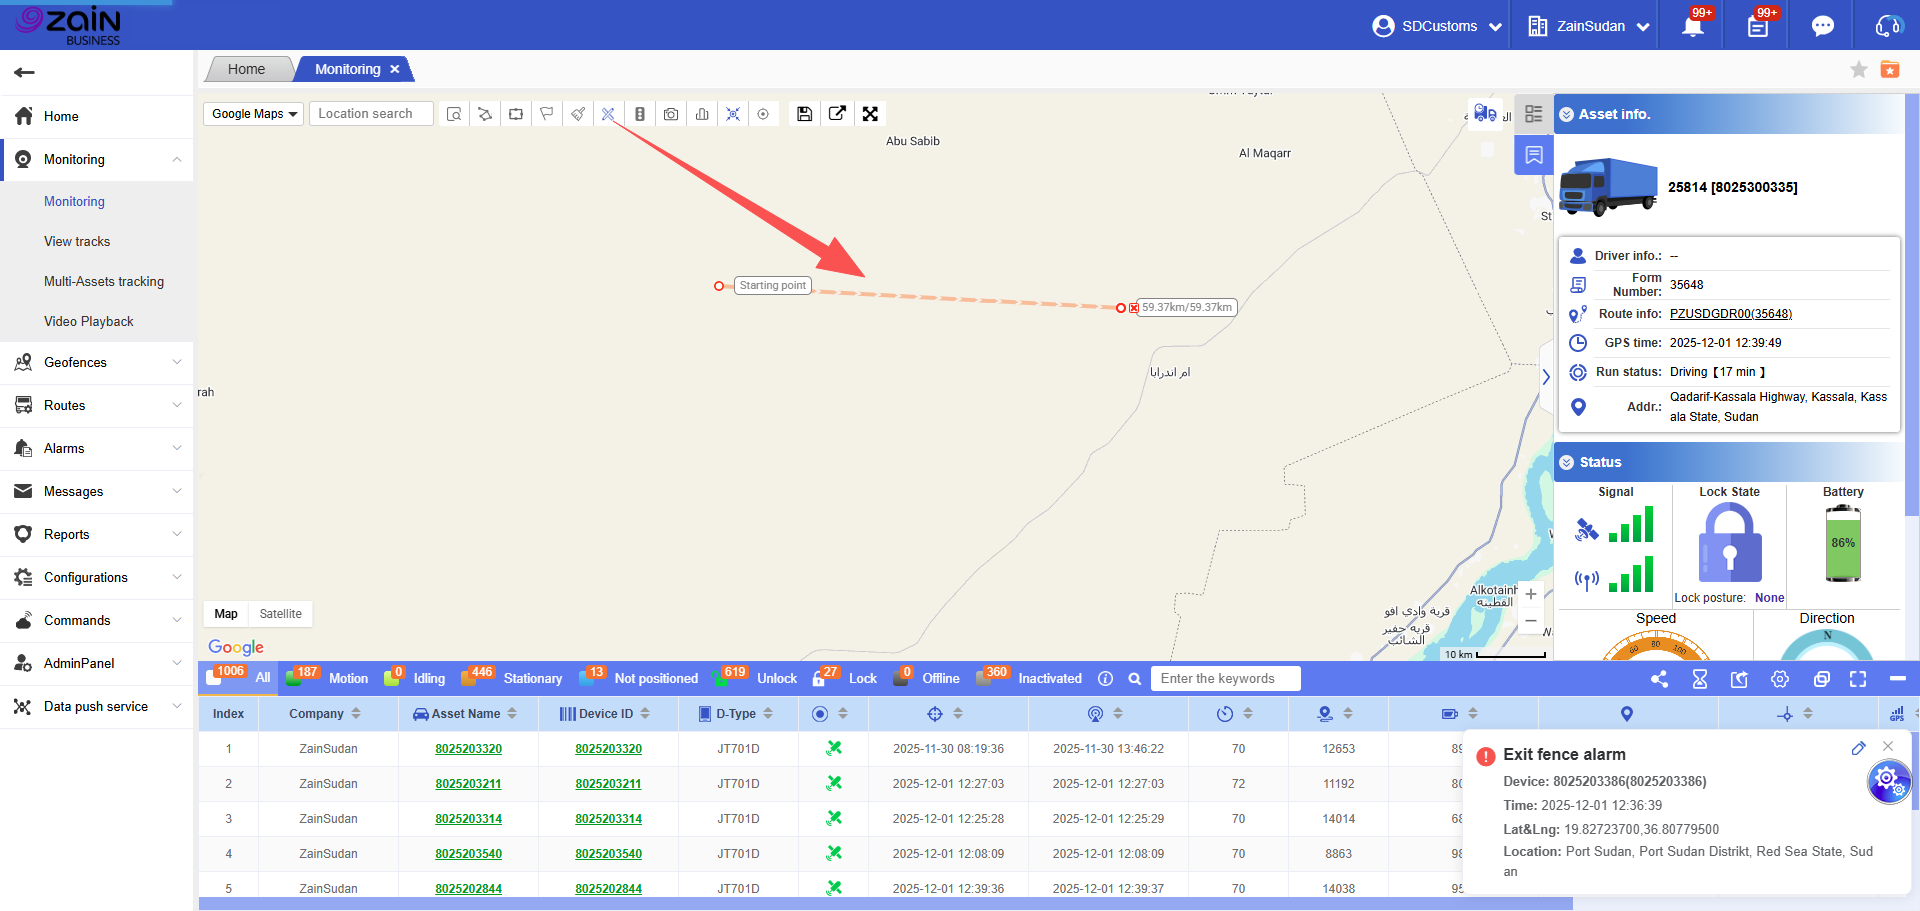
Task: Open notifications bell in top bar
Action: (x=1693, y=26)
